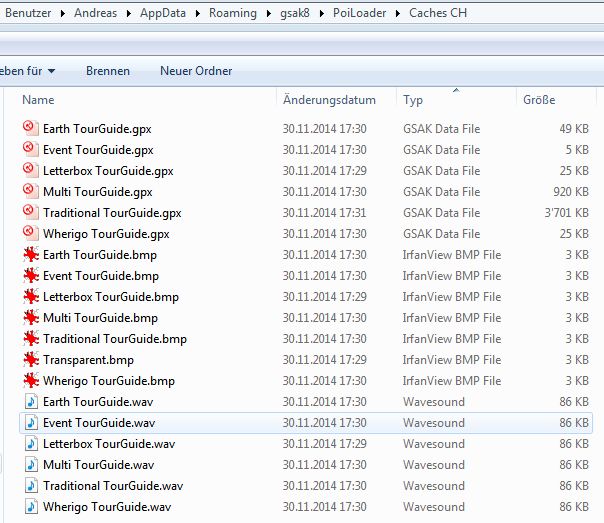The width and height of the screenshot is (604, 523).
Task: Go to the Roaming folder in the breadcrumb
Action: pyautogui.click(x=233, y=13)
